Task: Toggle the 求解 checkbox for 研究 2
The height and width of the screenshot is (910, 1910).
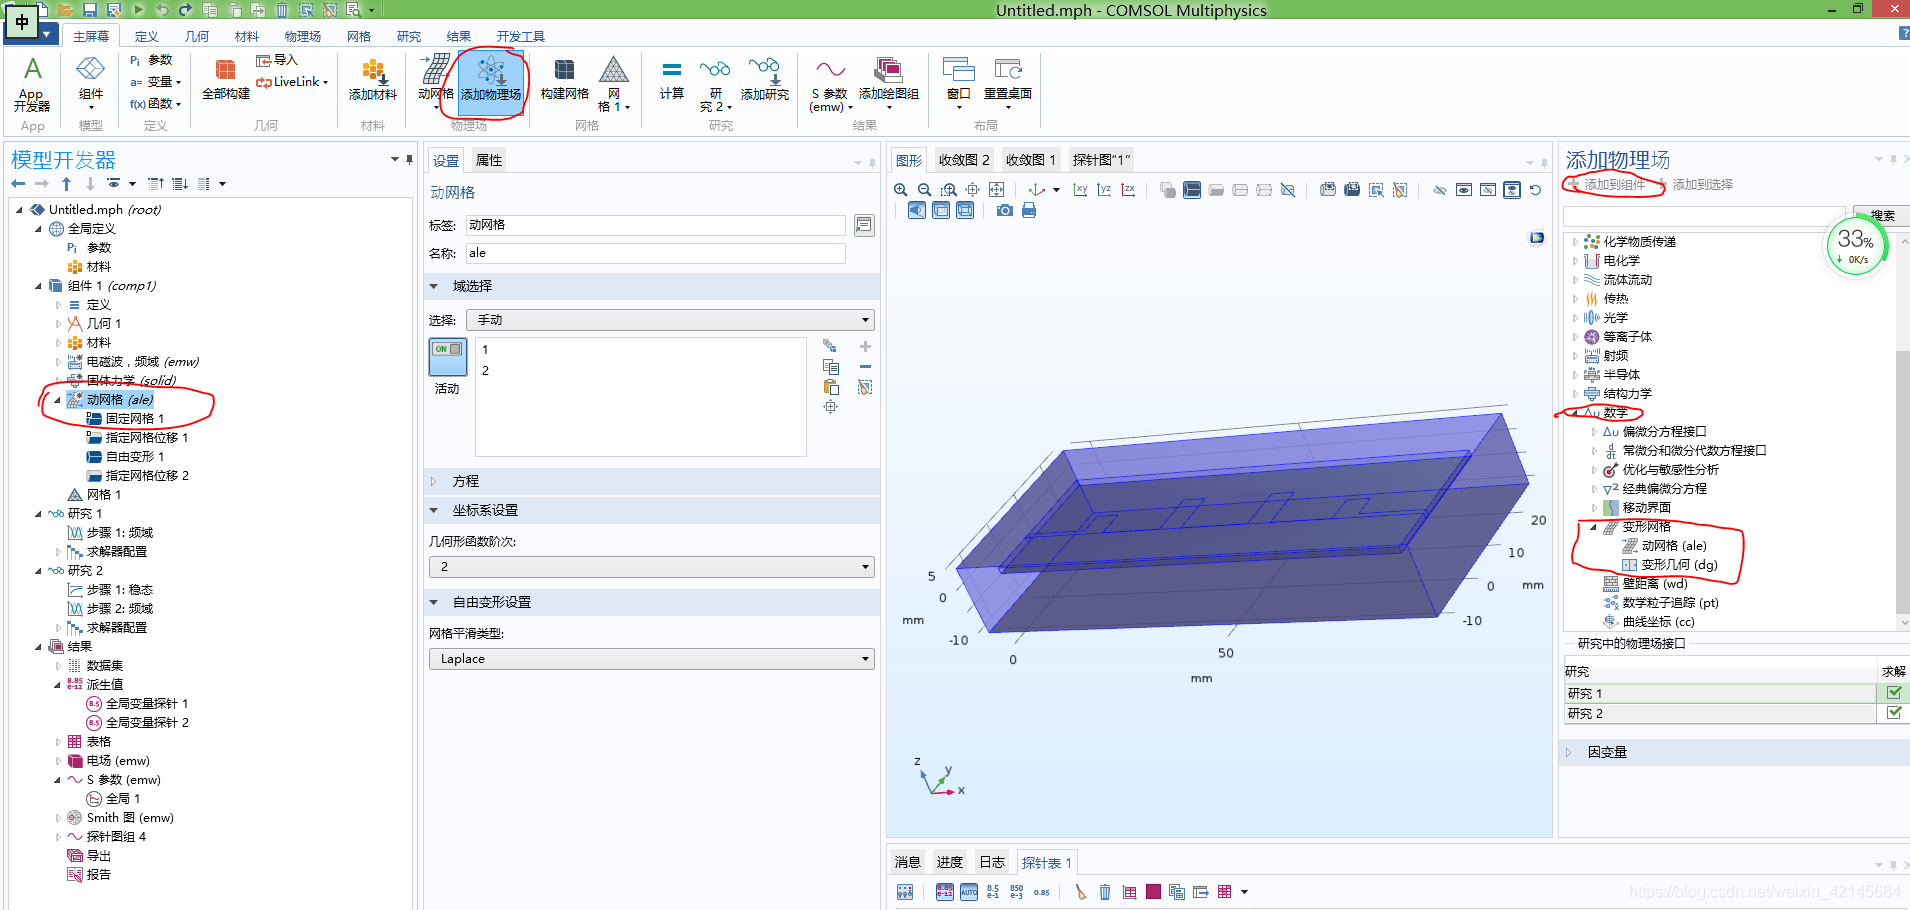Action: tap(1893, 713)
